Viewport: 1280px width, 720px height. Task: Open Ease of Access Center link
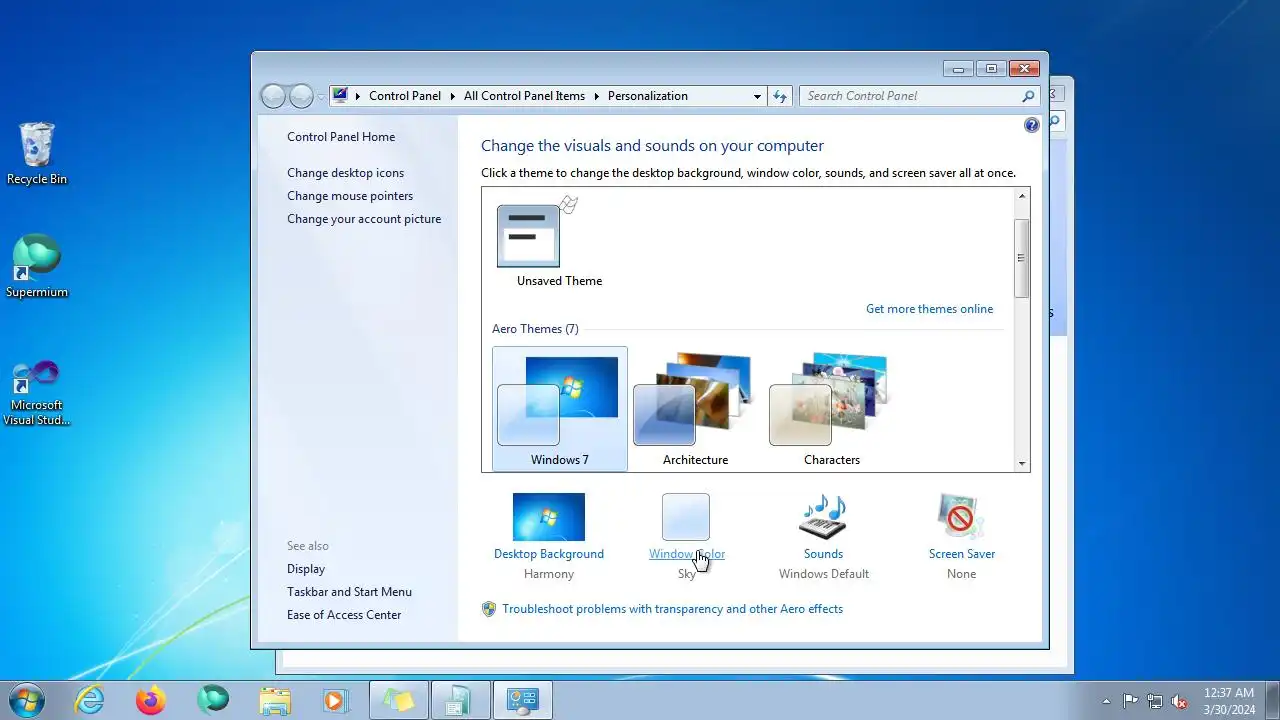pyautogui.click(x=344, y=615)
